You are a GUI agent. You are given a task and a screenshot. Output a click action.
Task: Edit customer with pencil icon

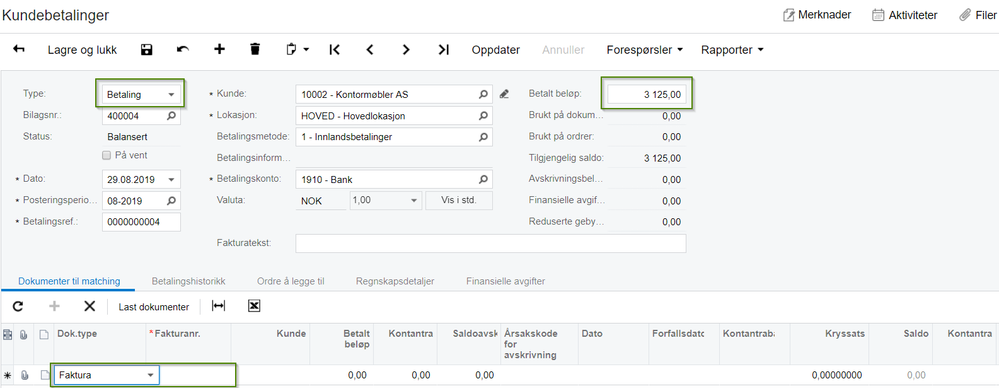click(504, 94)
